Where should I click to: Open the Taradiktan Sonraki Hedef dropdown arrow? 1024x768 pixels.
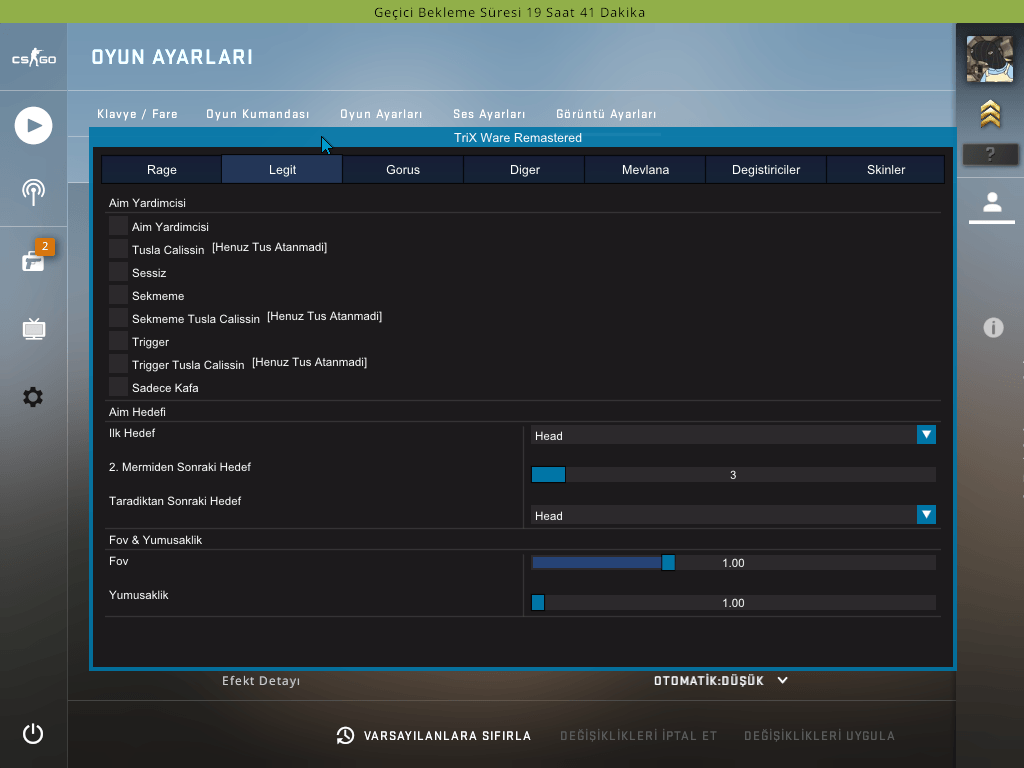pos(926,515)
